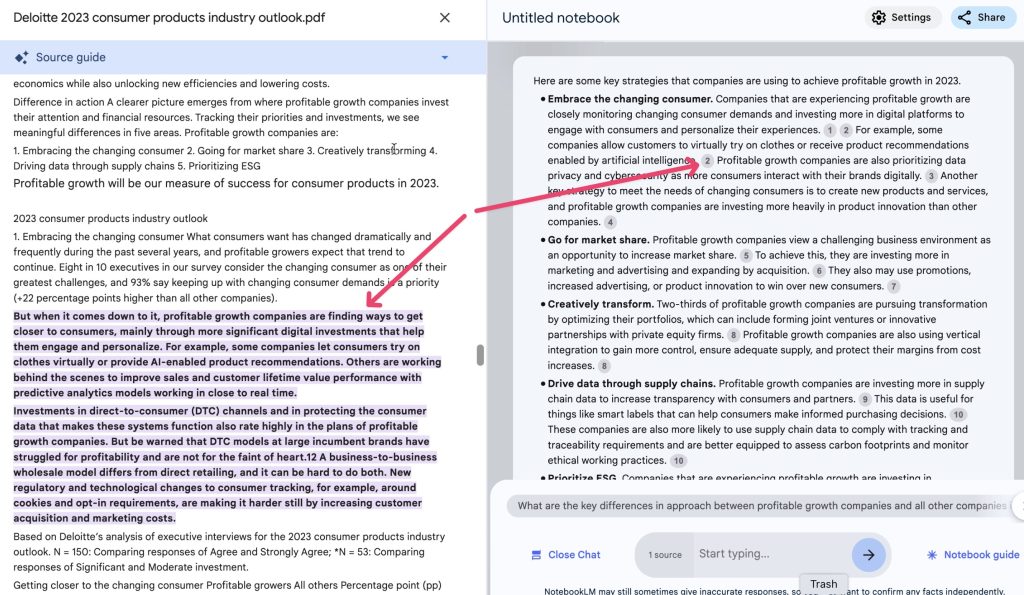Viewport: 1024px width, 595px height.
Task: Click the Source guide sparkle icon
Action: pos(22,58)
